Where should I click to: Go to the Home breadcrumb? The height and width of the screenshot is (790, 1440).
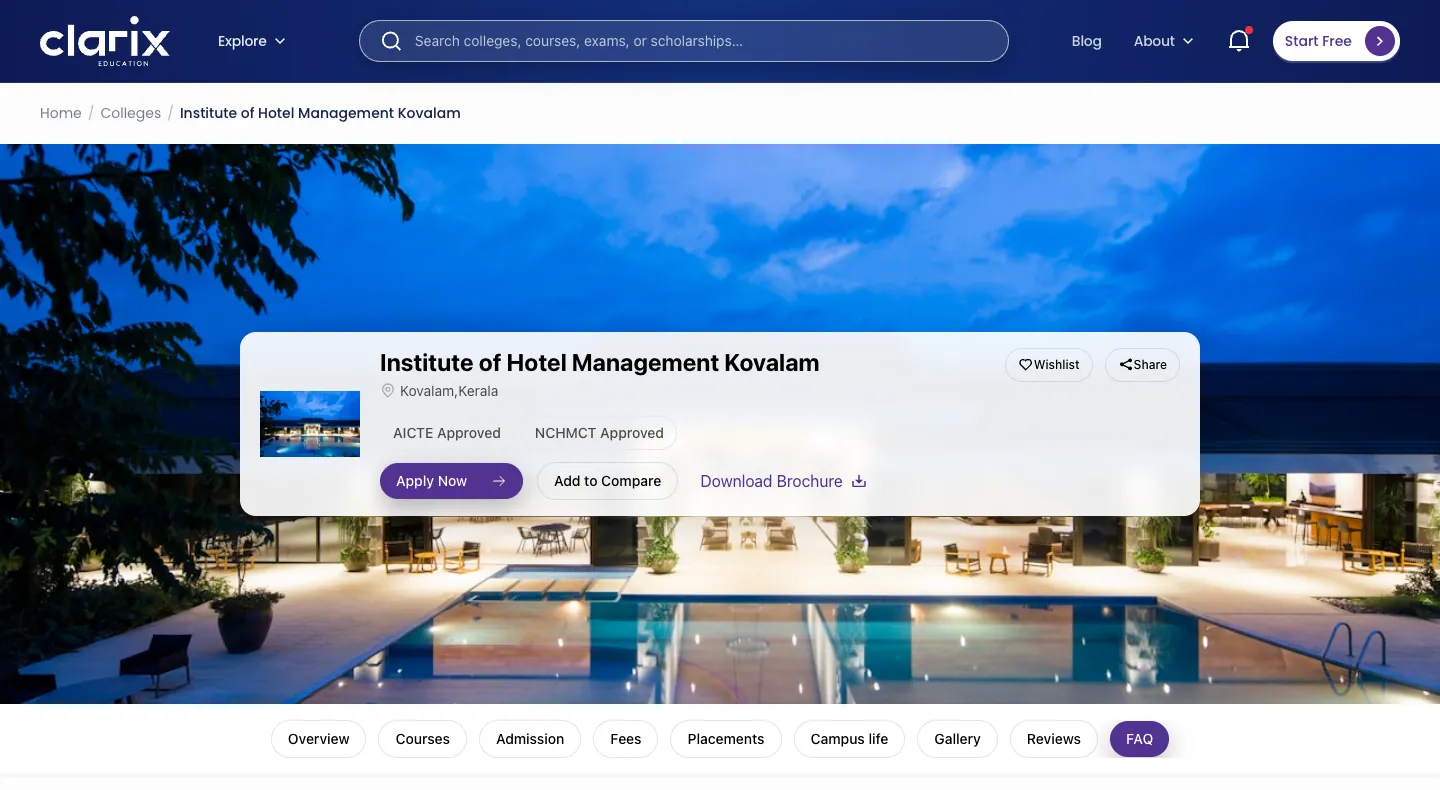pyautogui.click(x=61, y=113)
